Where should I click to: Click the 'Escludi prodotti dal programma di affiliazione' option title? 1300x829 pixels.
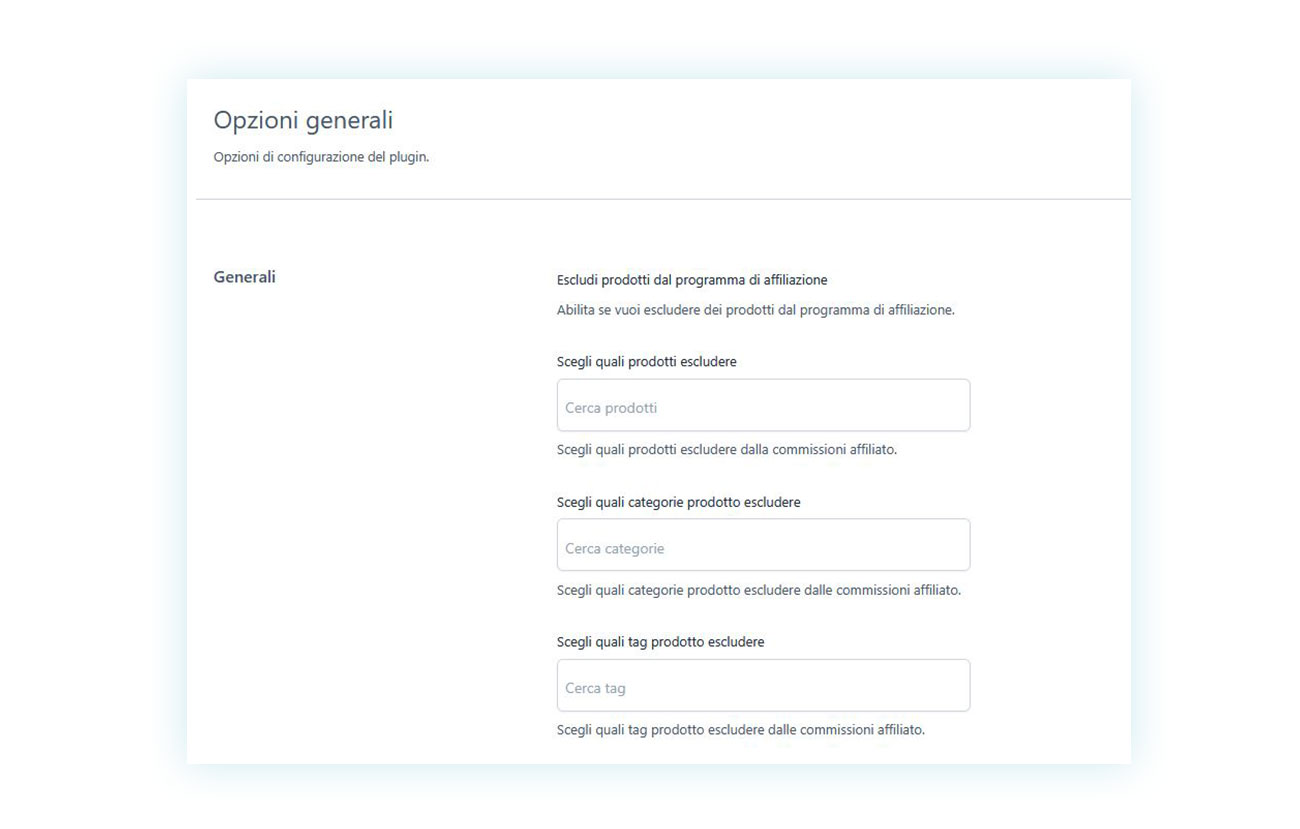pos(692,280)
